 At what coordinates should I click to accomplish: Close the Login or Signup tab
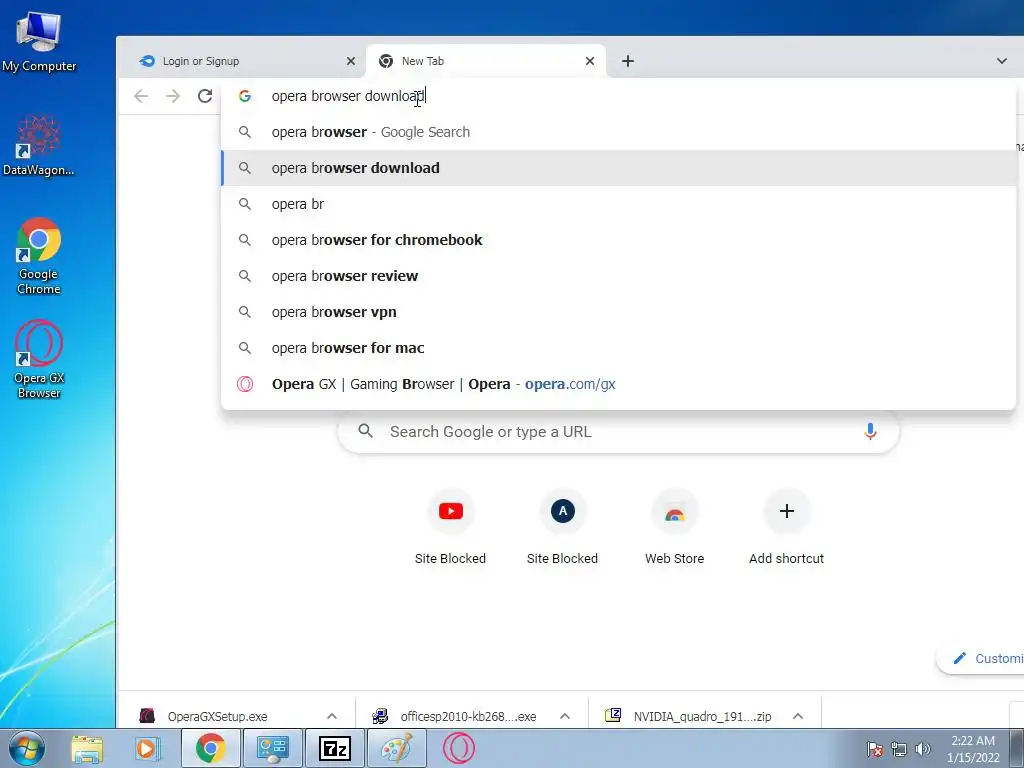pos(351,61)
